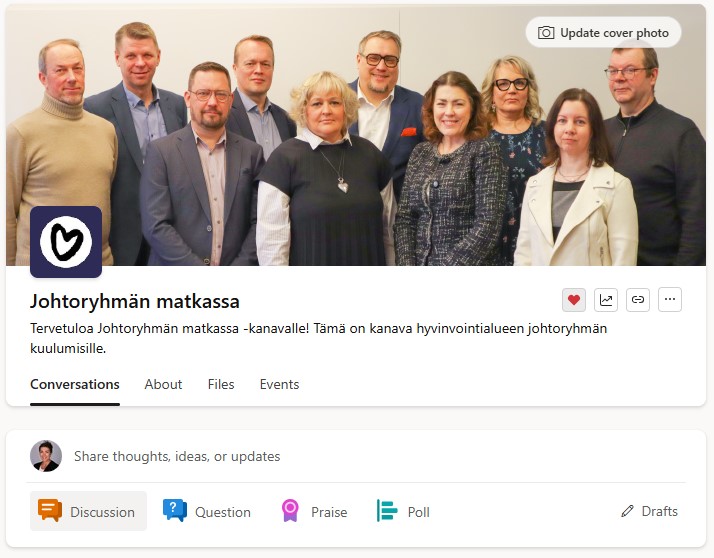Image resolution: width=714 pixels, height=558 pixels.
Task: Click the orange Discussion speech bubble icon
Action: pos(50,510)
